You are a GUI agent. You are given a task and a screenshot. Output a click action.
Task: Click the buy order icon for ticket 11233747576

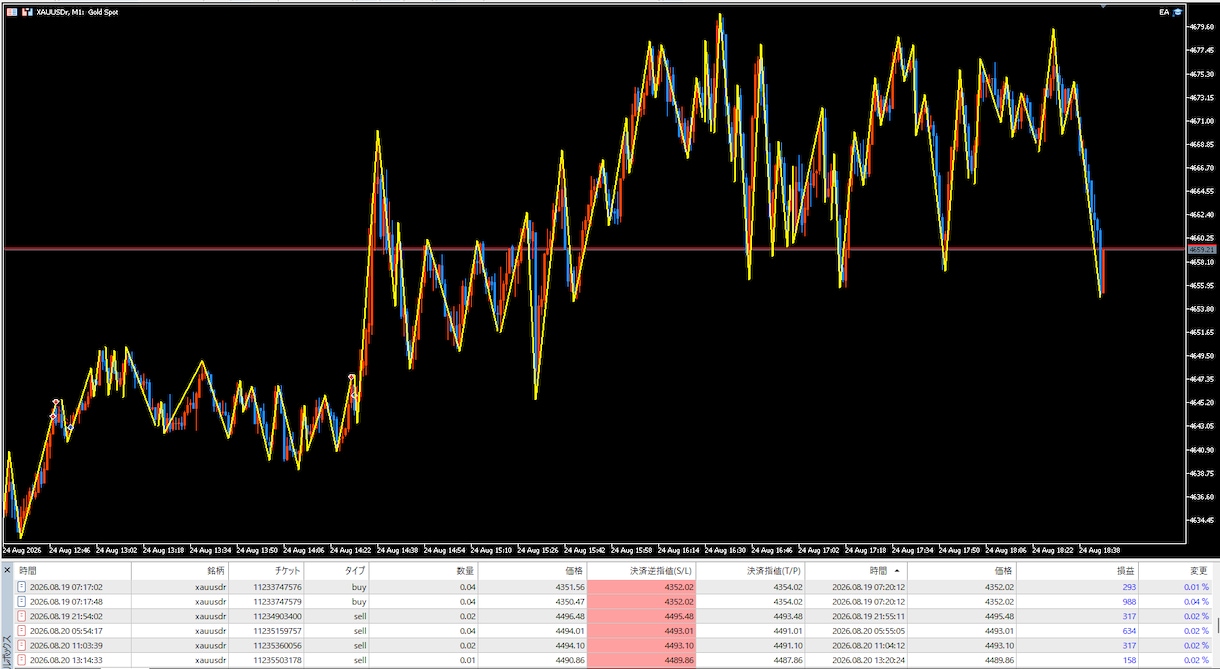[23, 587]
